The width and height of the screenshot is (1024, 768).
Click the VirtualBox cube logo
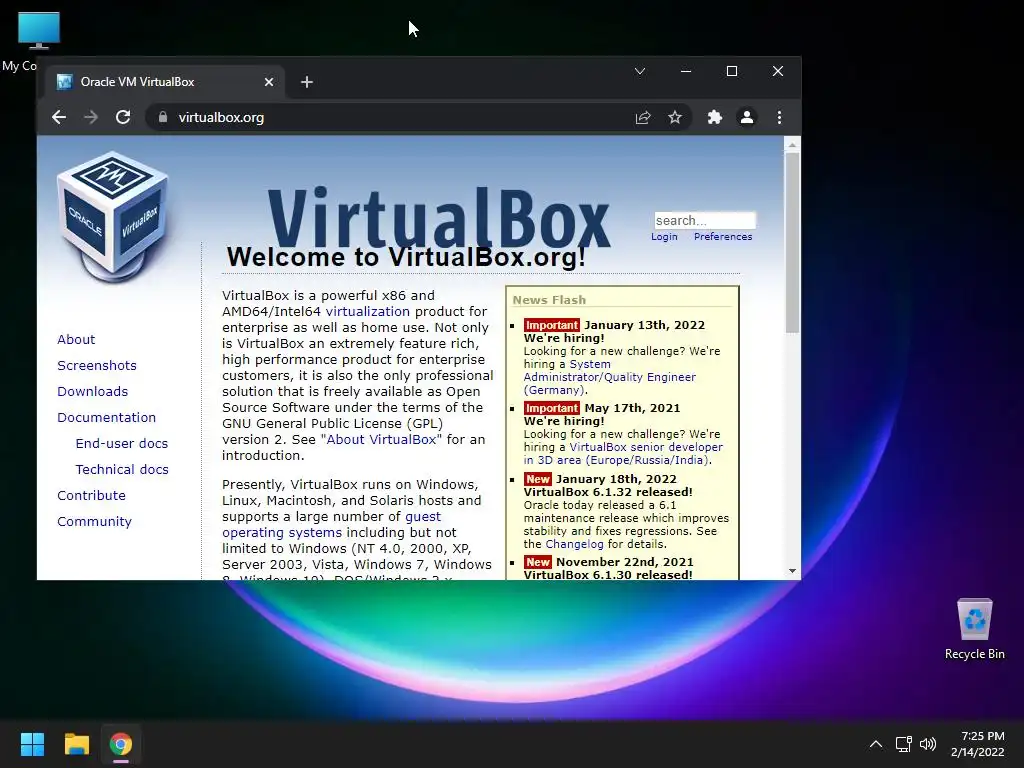pyautogui.click(x=112, y=217)
